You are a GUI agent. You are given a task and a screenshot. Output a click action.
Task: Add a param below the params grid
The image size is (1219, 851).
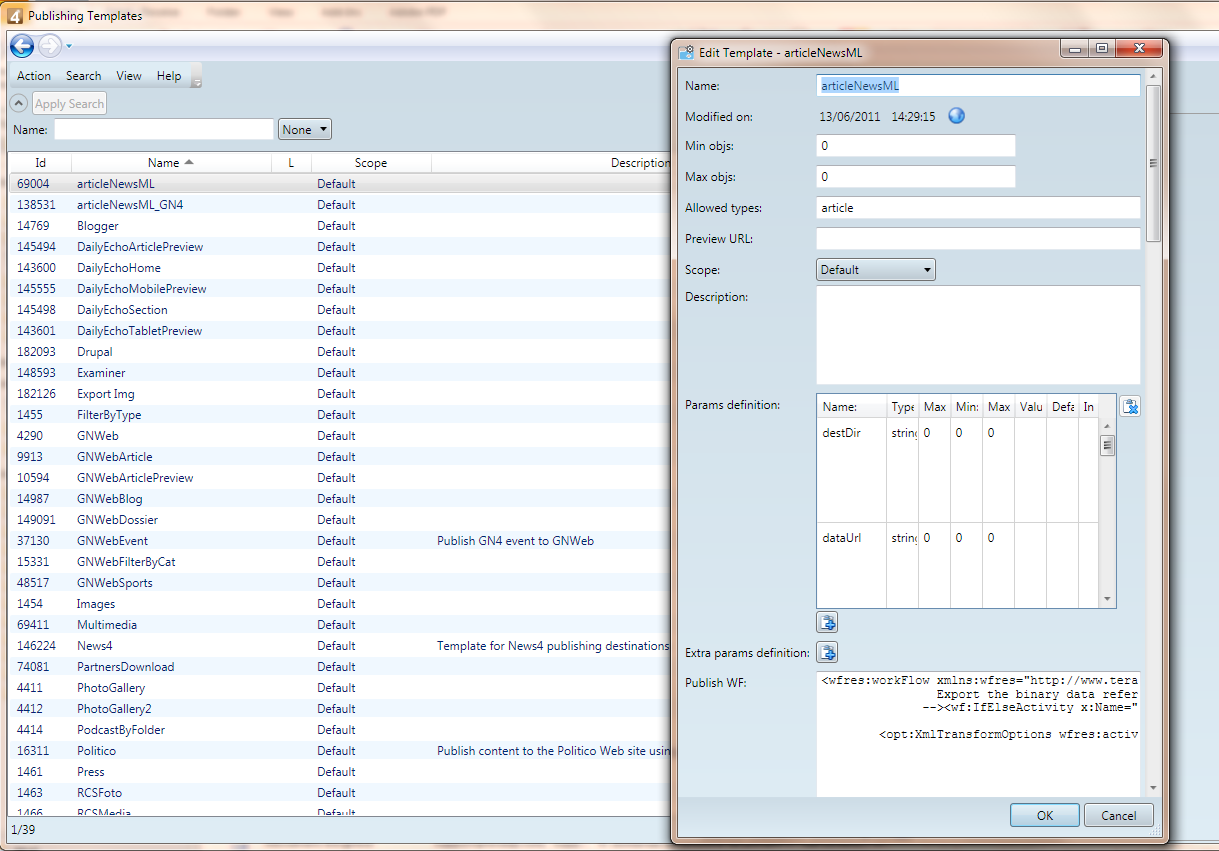827,622
